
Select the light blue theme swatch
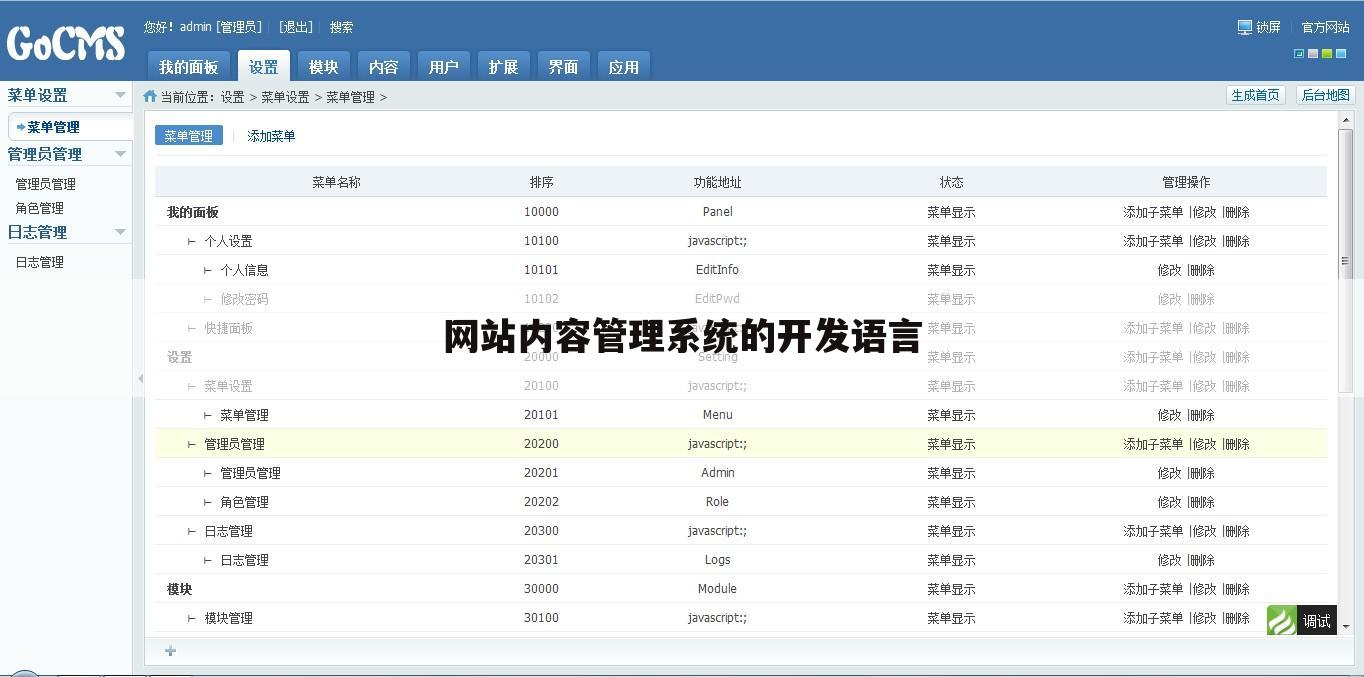1341,52
